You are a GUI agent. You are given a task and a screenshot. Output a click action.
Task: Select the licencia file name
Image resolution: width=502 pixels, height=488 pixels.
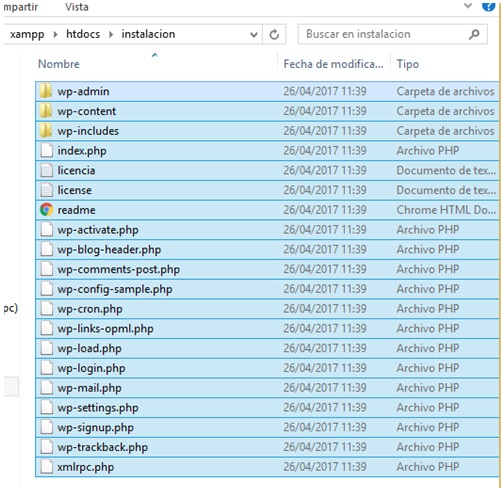pos(76,170)
